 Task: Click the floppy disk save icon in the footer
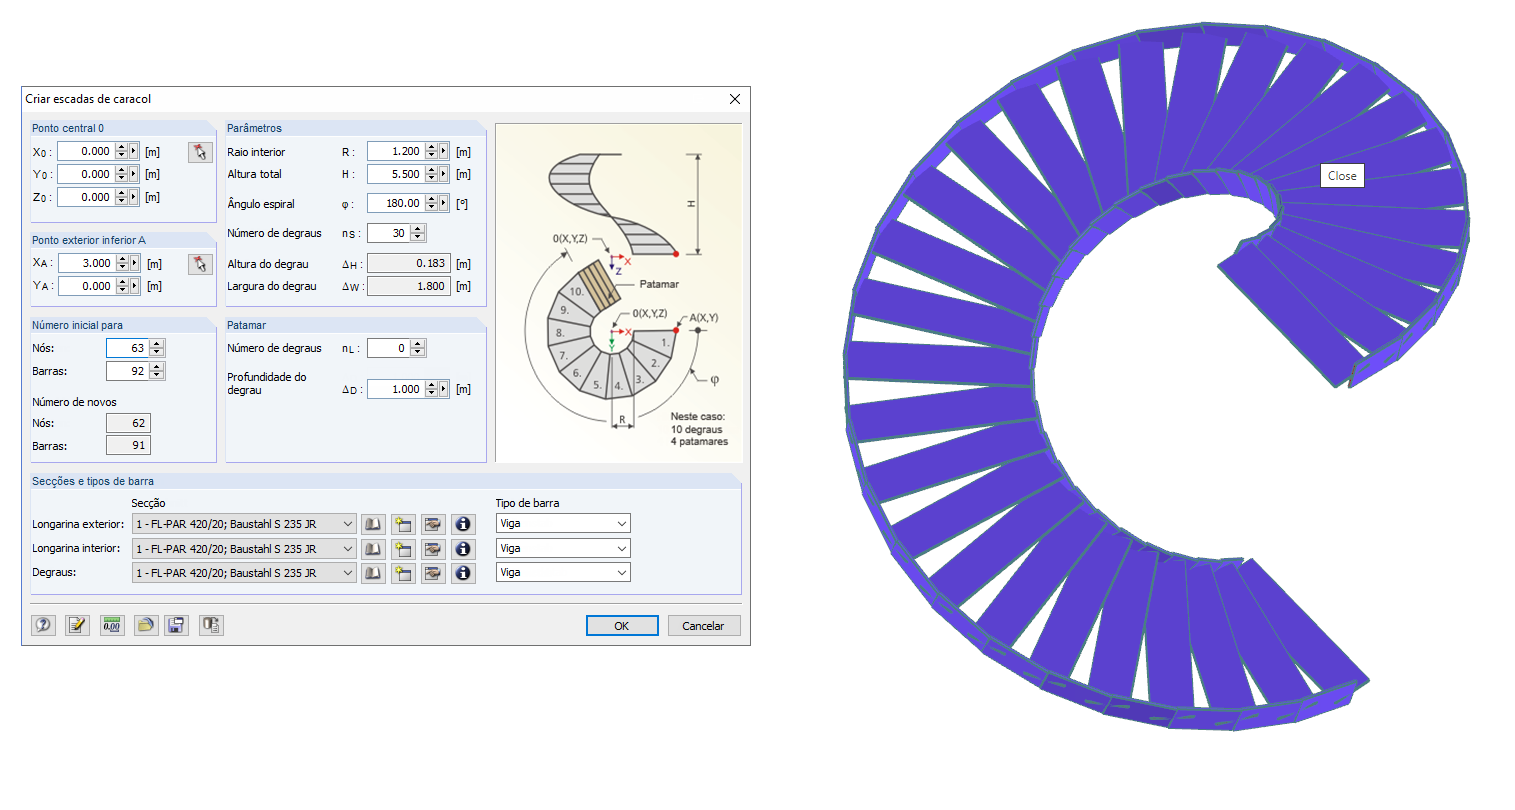(x=176, y=625)
